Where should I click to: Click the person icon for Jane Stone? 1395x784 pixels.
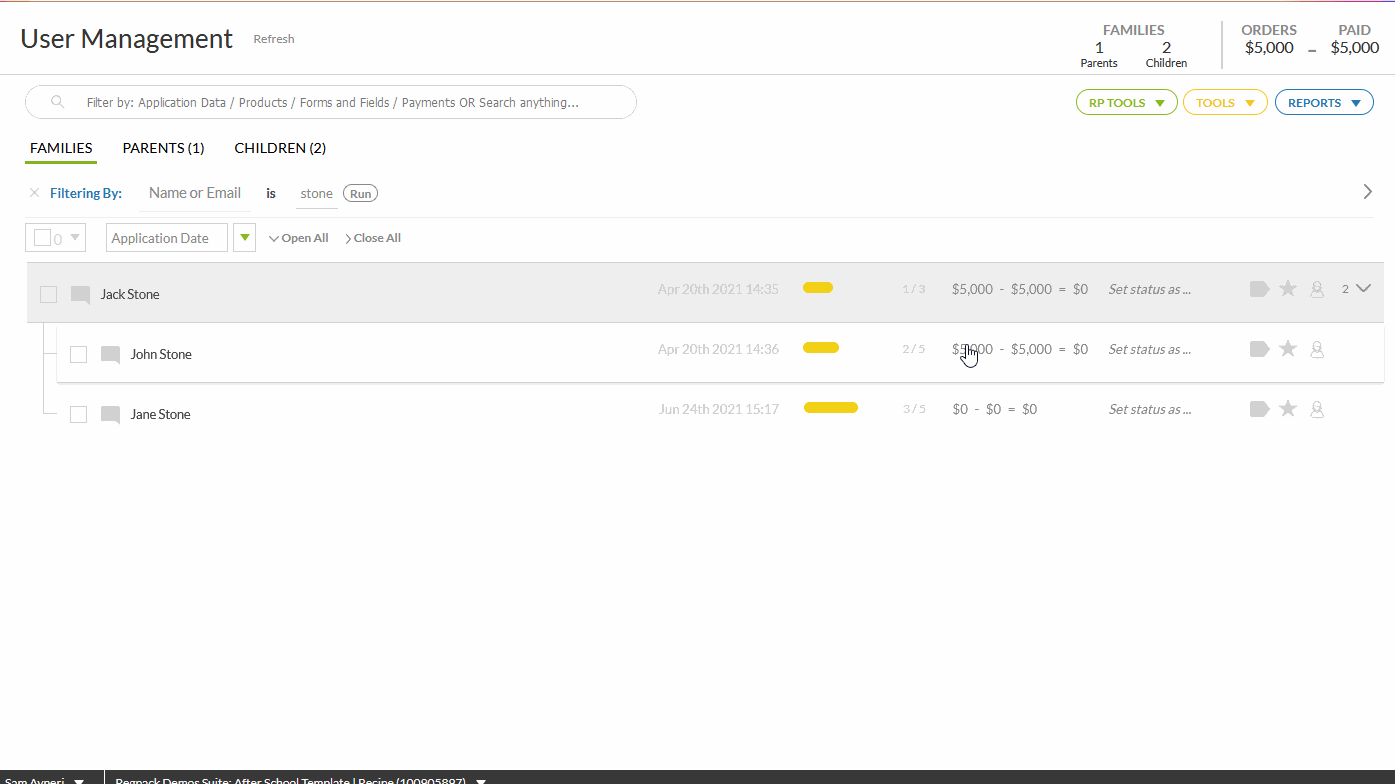click(1317, 409)
